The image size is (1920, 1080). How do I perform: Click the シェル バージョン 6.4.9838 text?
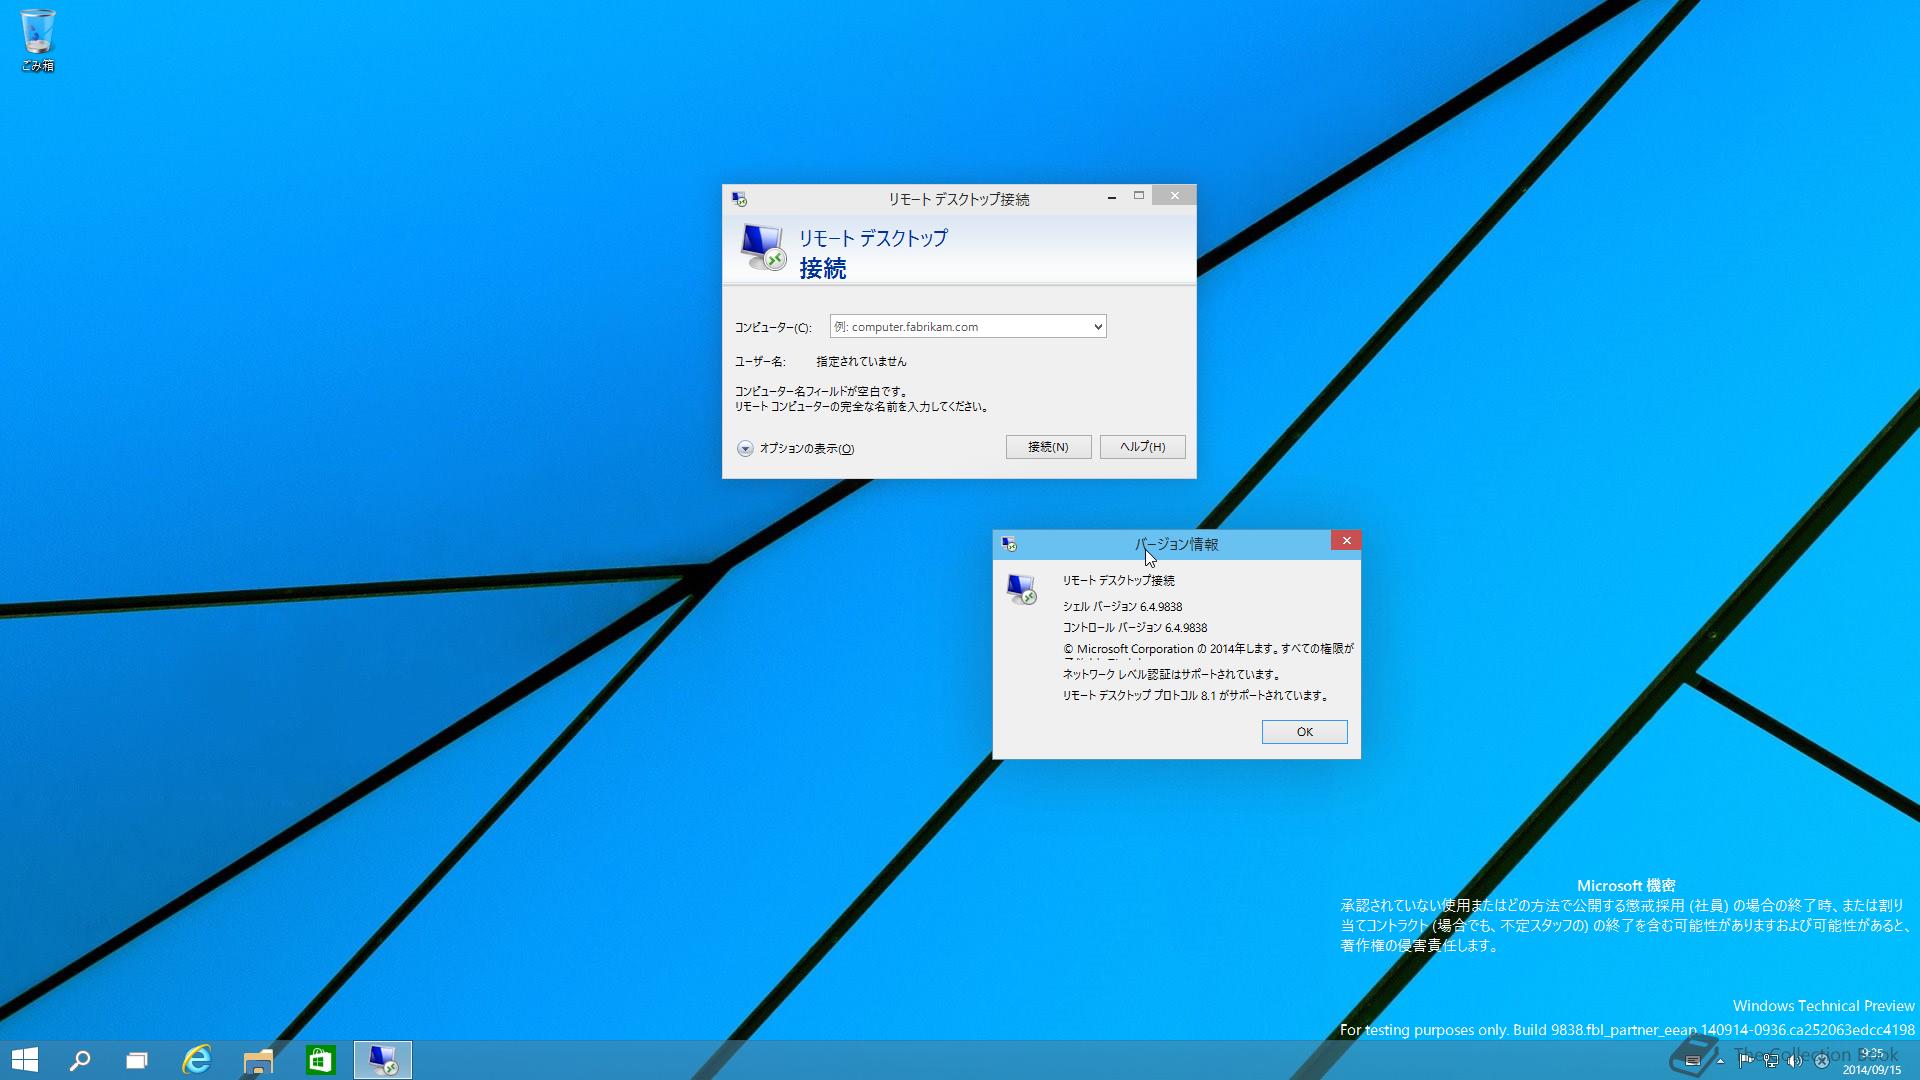[x=1122, y=607]
